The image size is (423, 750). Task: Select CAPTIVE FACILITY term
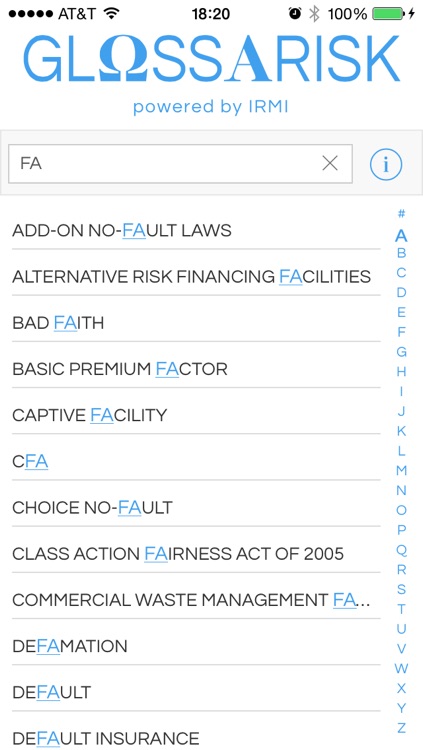[x=196, y=416]
